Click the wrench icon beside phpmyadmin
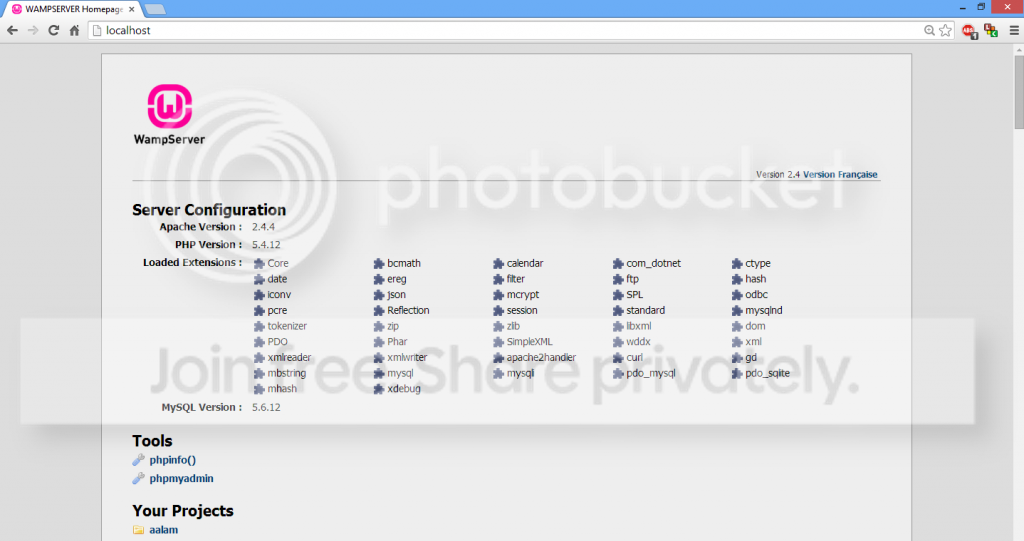Screen dimensions: 1024x541 click(x=138, y=478)
